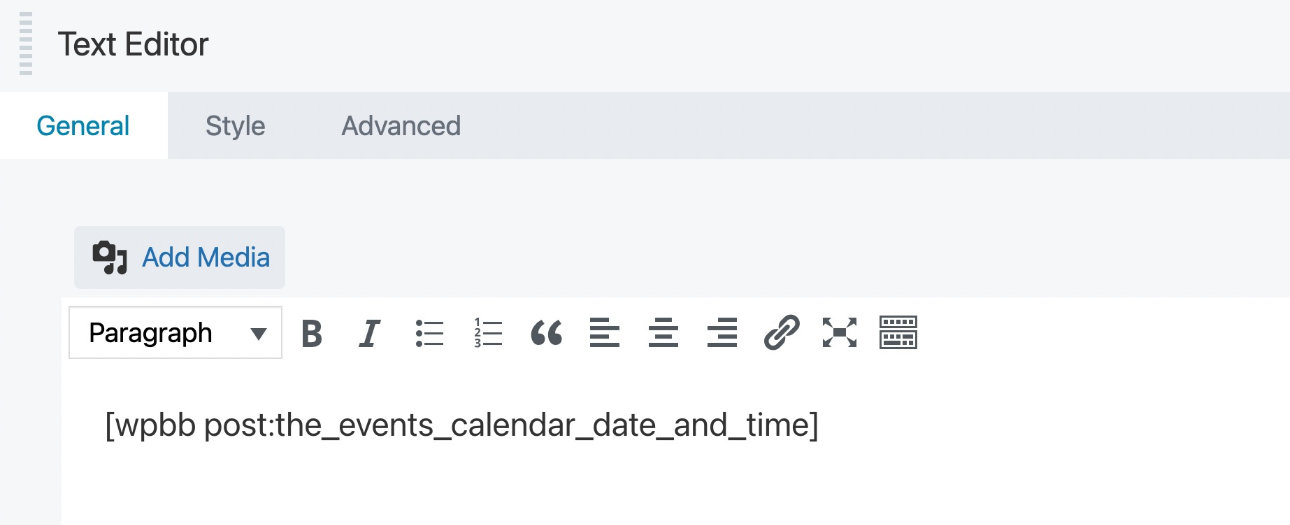
Task: Enter fullscreen editing mode
Action: [840, 333]
